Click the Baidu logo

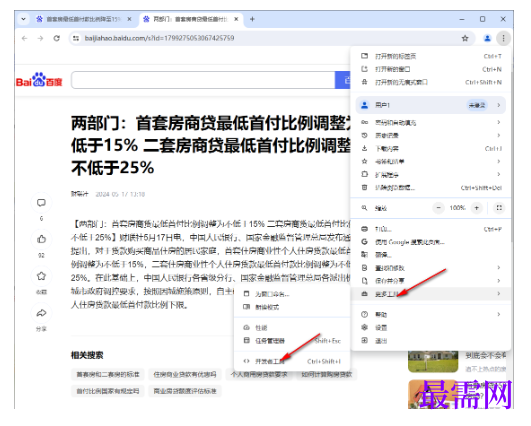coord(39,80)
